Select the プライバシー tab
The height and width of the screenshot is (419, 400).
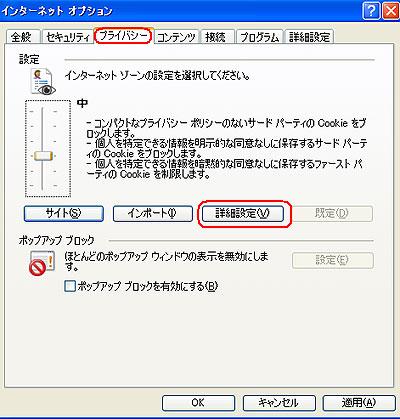(123, 36)
